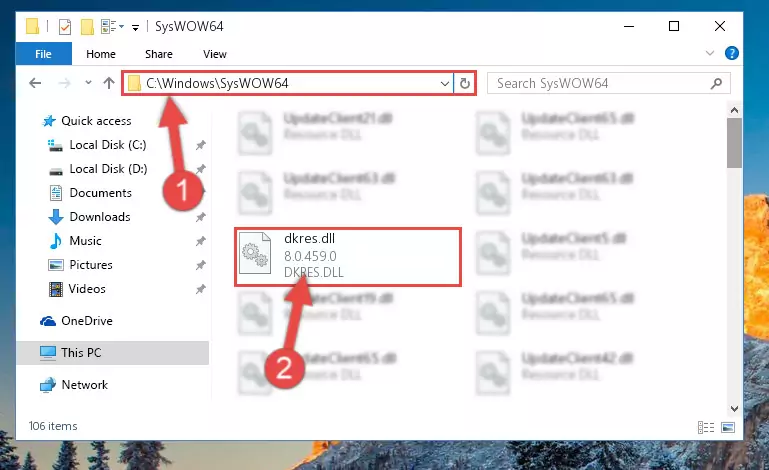This screenshot has height=470, width=769.
Task: Refresh the SysWOW64 folder view
Action: (464, 83)
